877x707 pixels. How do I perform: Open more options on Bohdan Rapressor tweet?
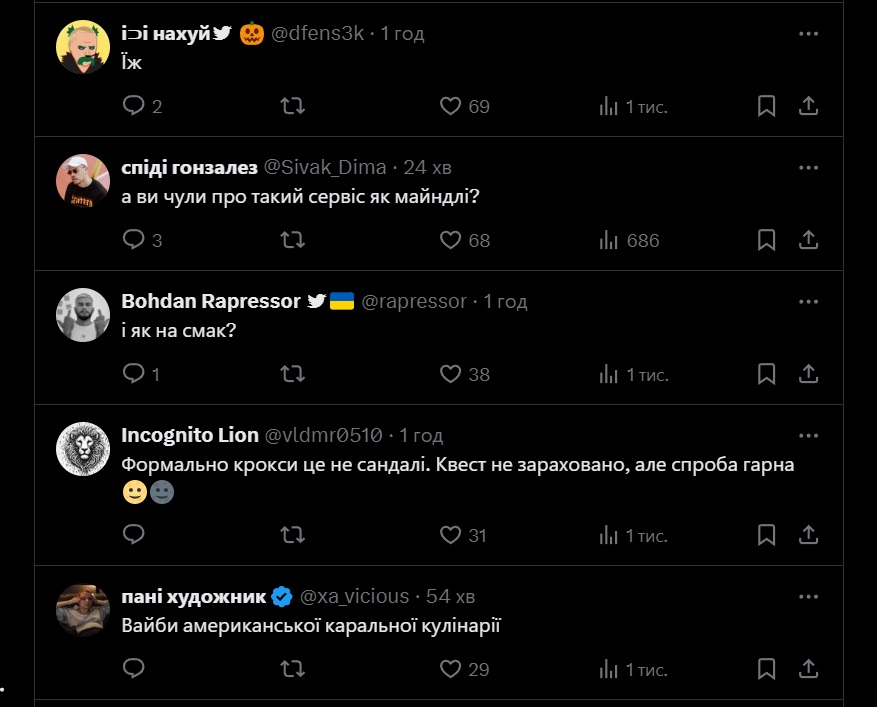coord(809,301)
